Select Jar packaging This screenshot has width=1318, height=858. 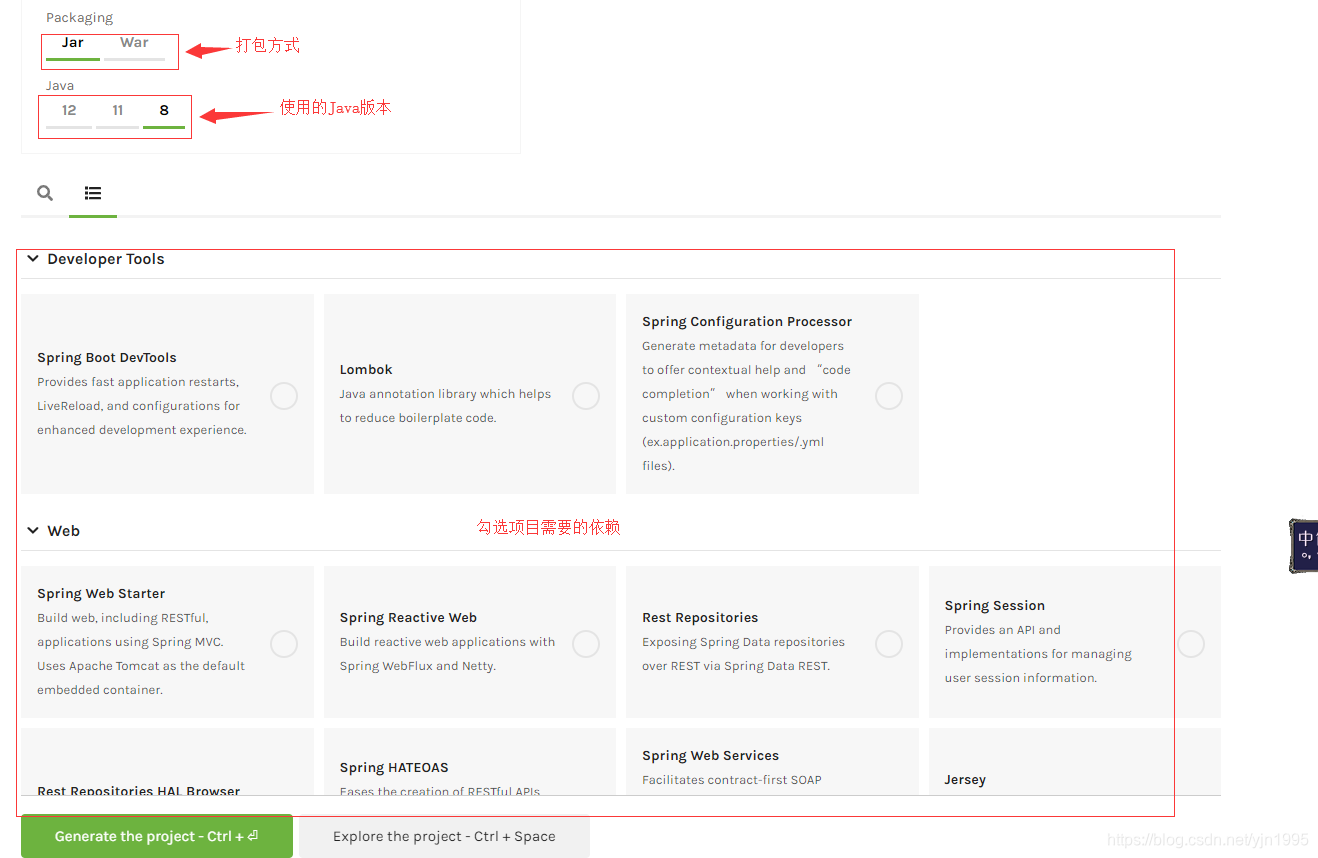point(73,46)
